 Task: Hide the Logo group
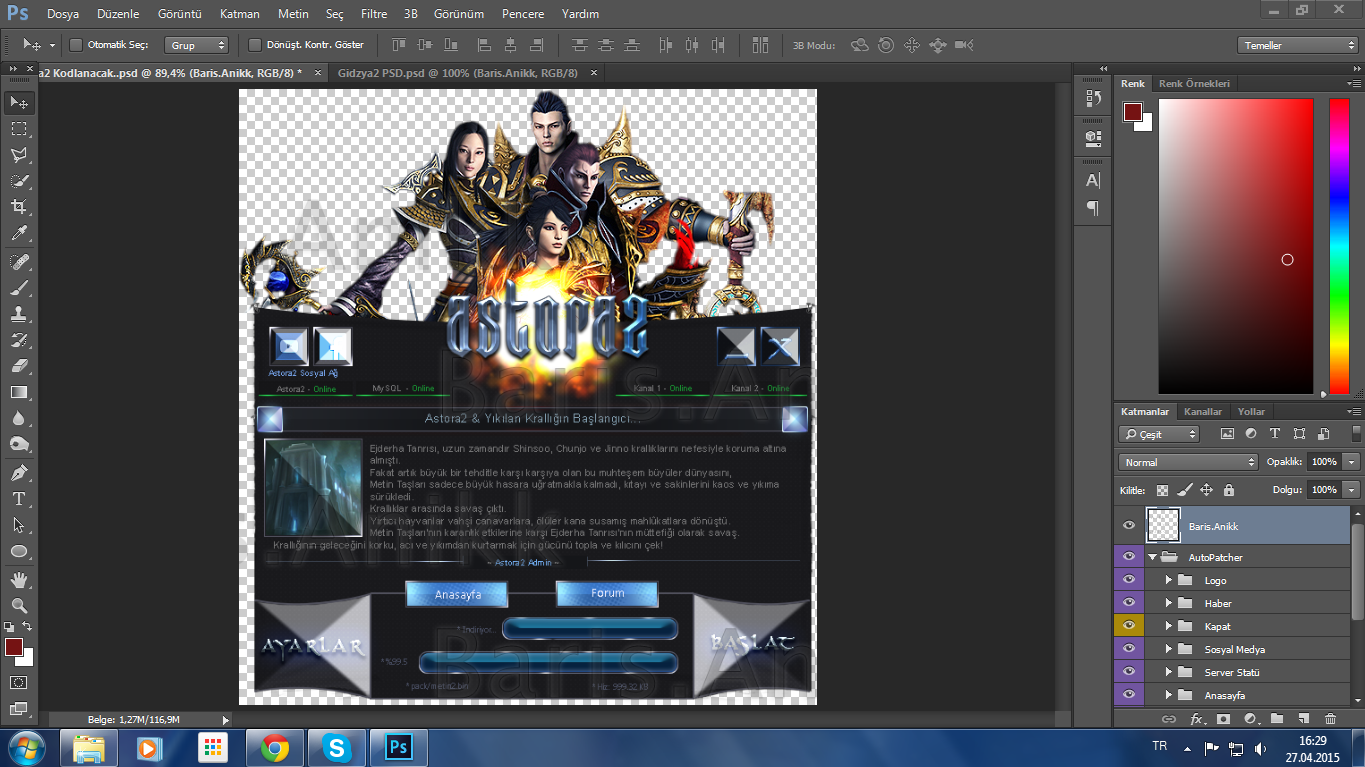(1129, 580)
